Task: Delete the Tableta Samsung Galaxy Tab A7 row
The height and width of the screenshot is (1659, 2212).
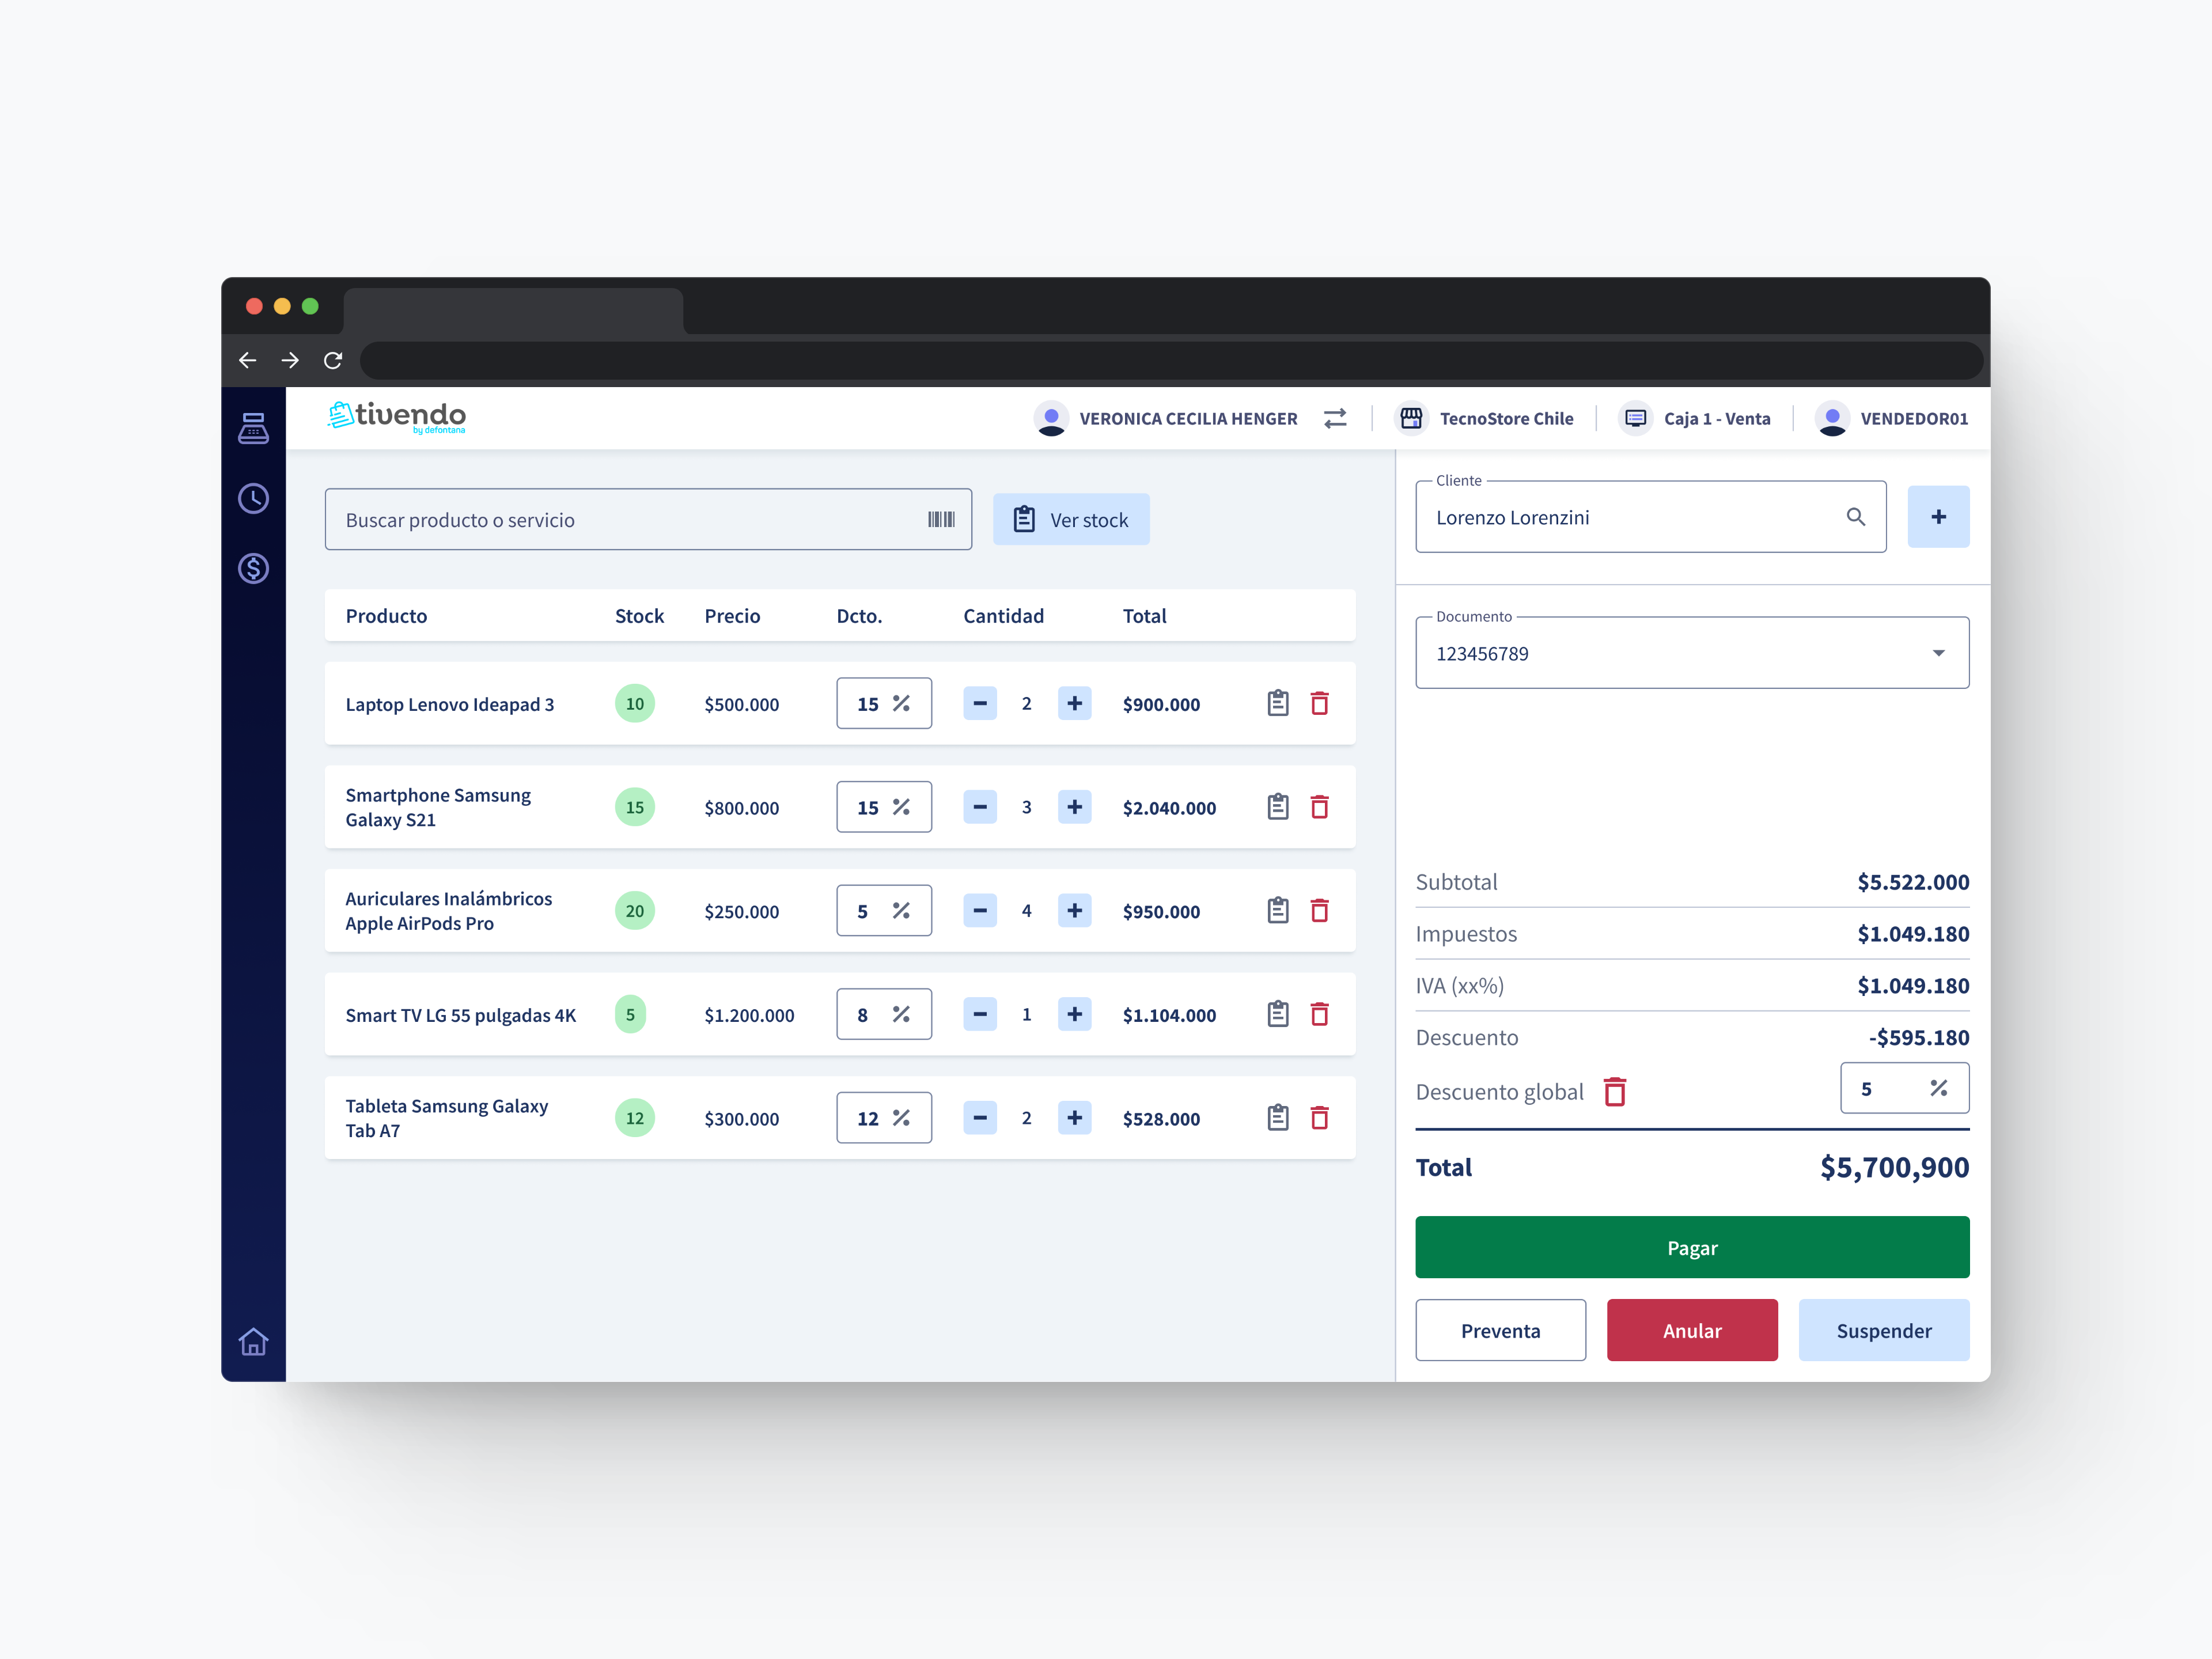Action: (1320, 1117)
